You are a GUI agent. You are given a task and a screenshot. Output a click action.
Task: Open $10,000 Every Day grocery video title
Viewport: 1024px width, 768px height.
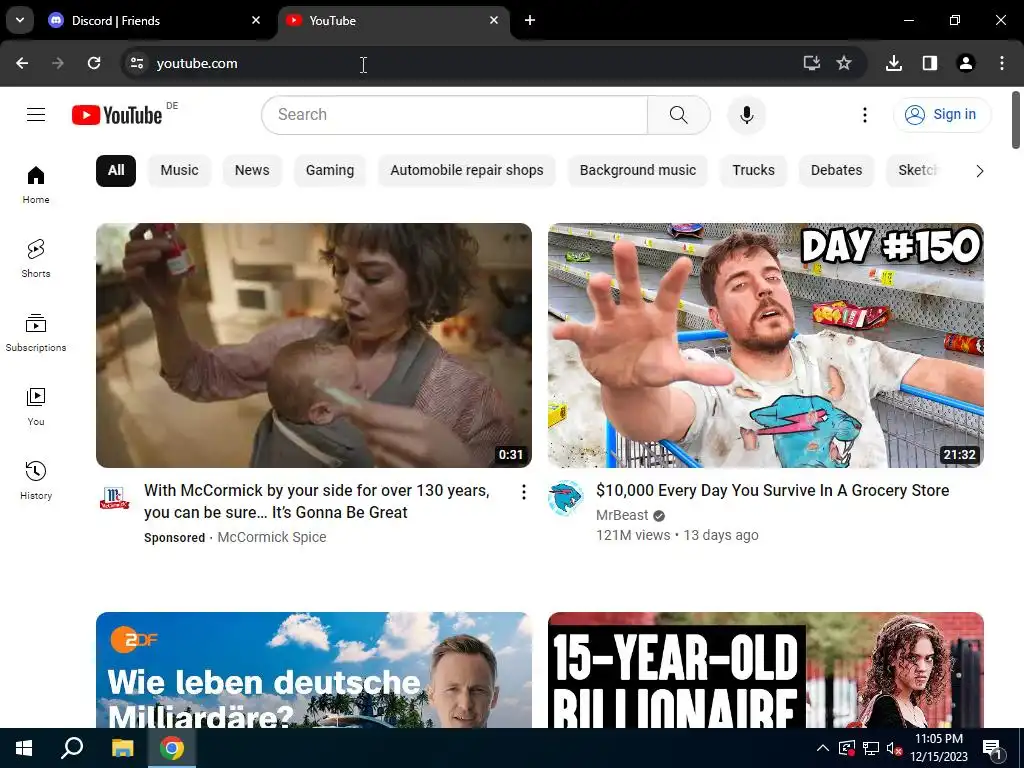coord(773,490)
